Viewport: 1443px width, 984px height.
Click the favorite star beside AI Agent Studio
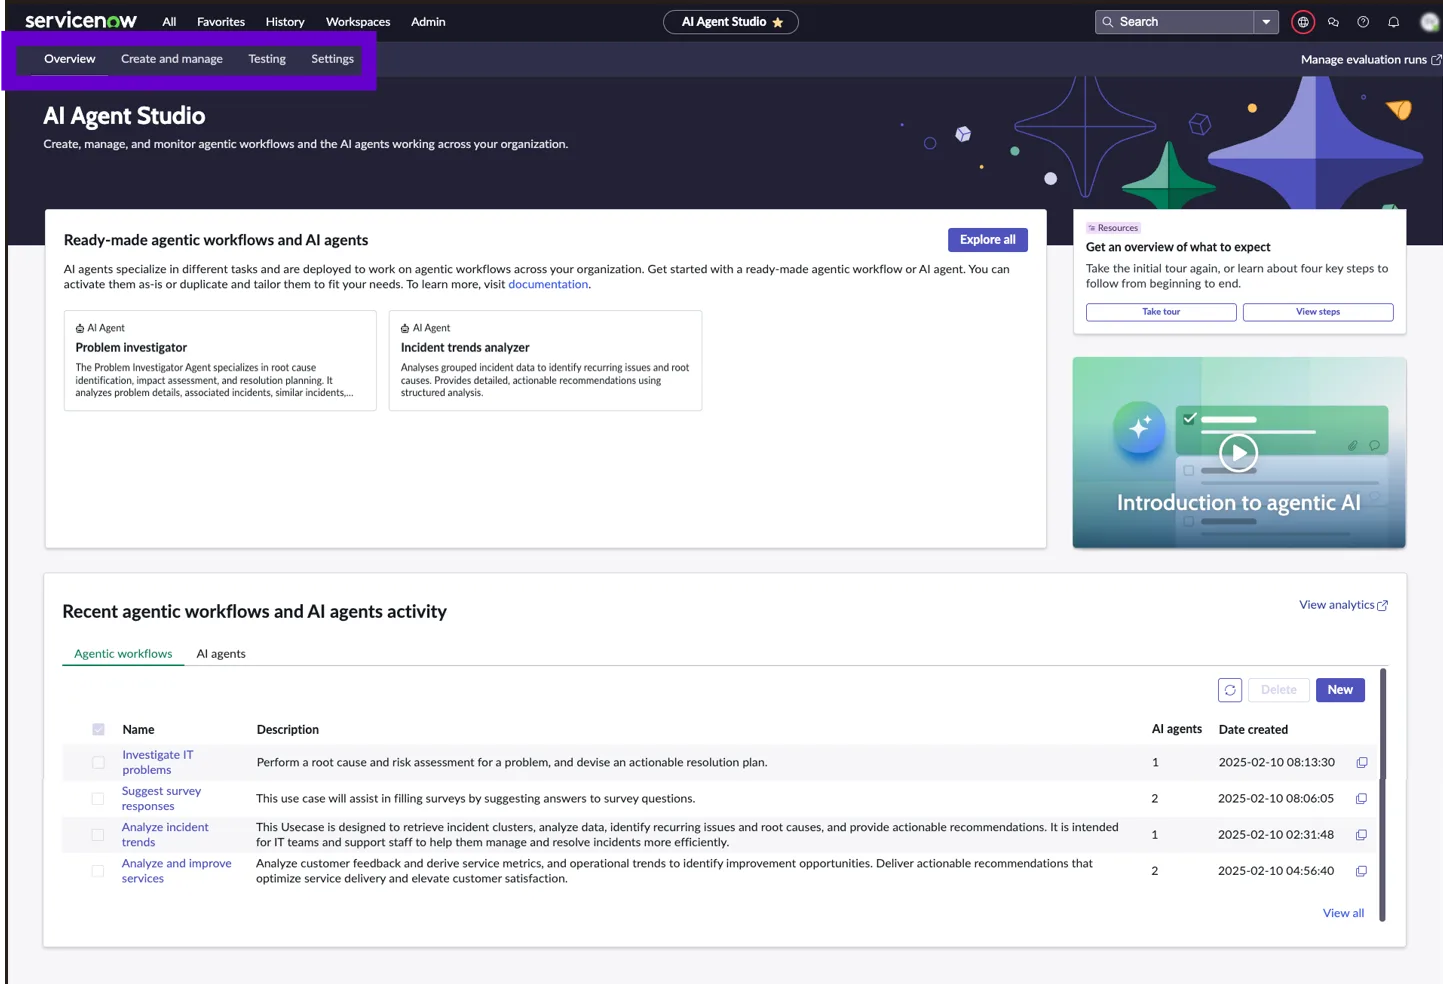[x=778, y=22]
